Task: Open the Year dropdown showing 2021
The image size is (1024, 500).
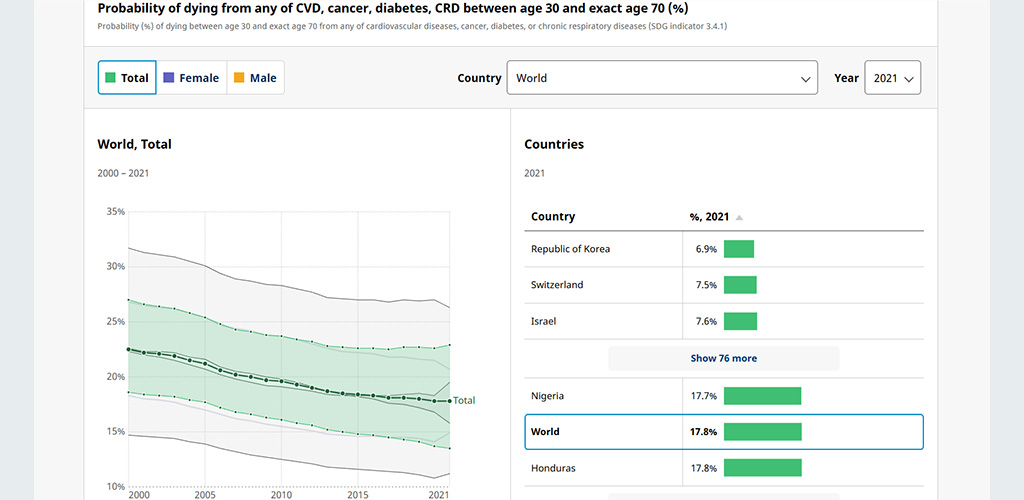Action: coord(893,78)
